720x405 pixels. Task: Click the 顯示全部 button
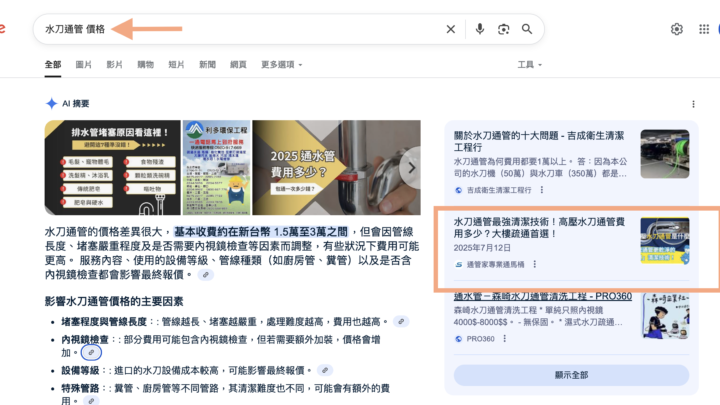pos(571,375)
